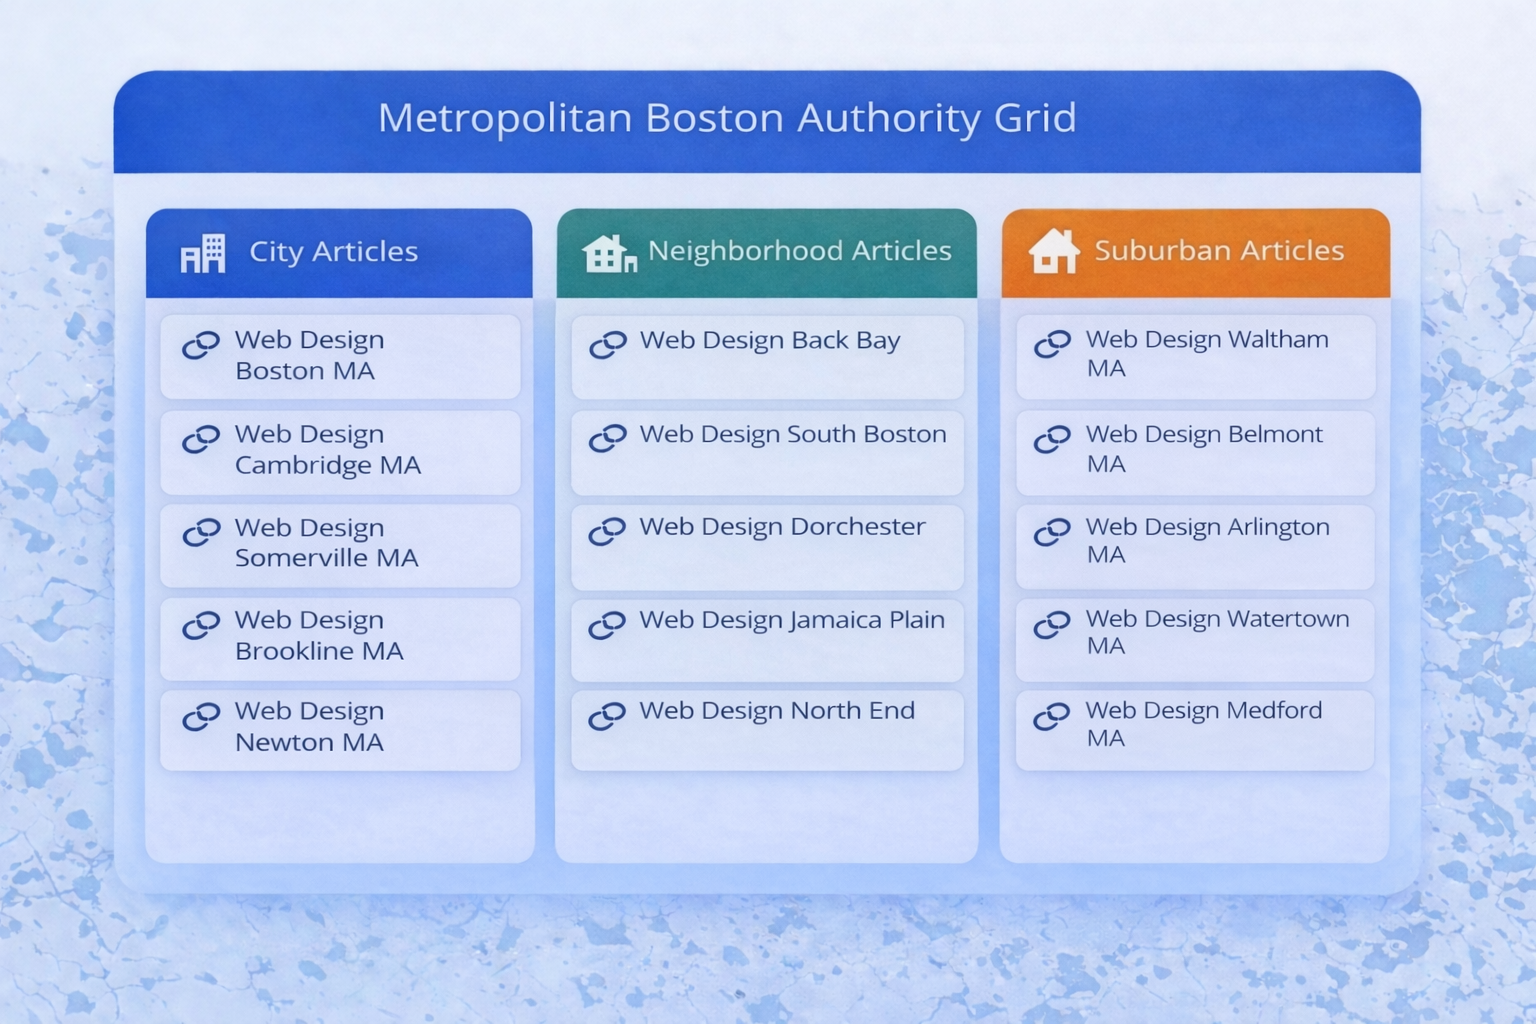Click chain icon next to Web Design Newton MA
This screenshot has height=1024, width=1536.
pos(201,717)
